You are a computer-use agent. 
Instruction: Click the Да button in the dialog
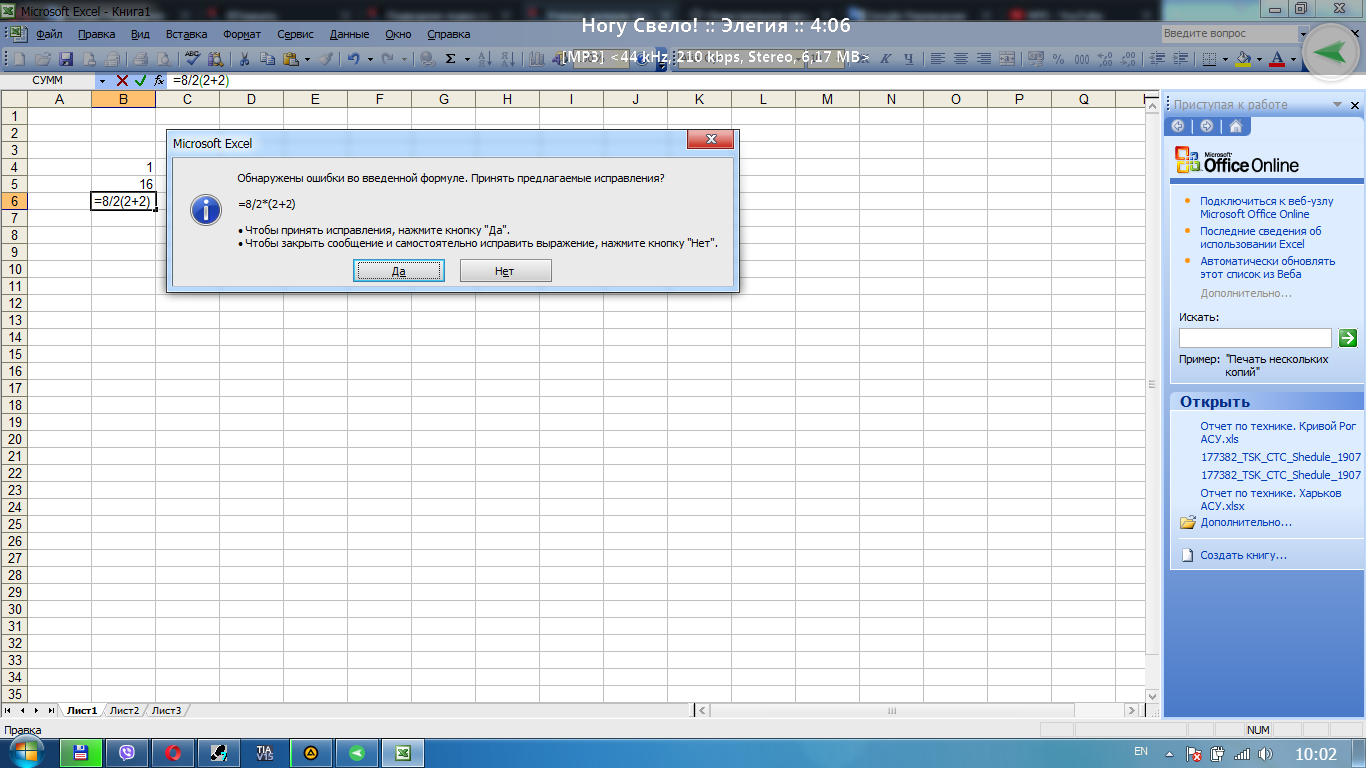[398, 271]
